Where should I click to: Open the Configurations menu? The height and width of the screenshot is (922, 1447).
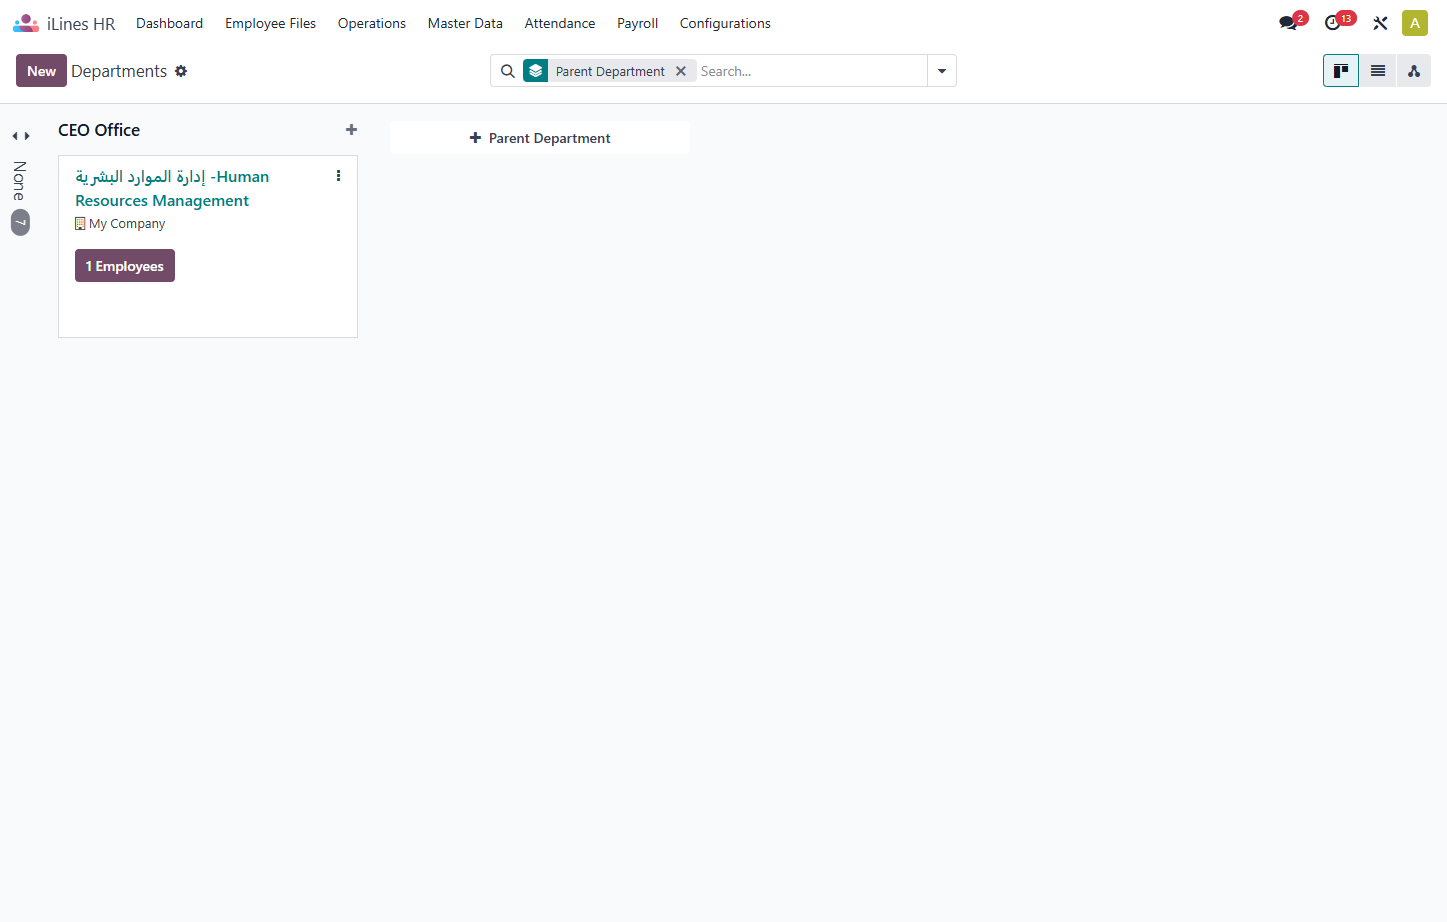725,23
